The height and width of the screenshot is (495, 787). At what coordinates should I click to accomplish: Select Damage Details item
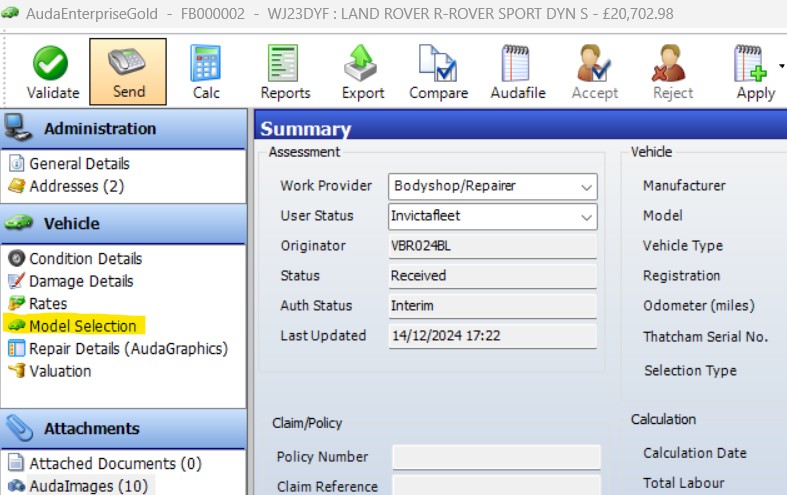coord(81,281)
